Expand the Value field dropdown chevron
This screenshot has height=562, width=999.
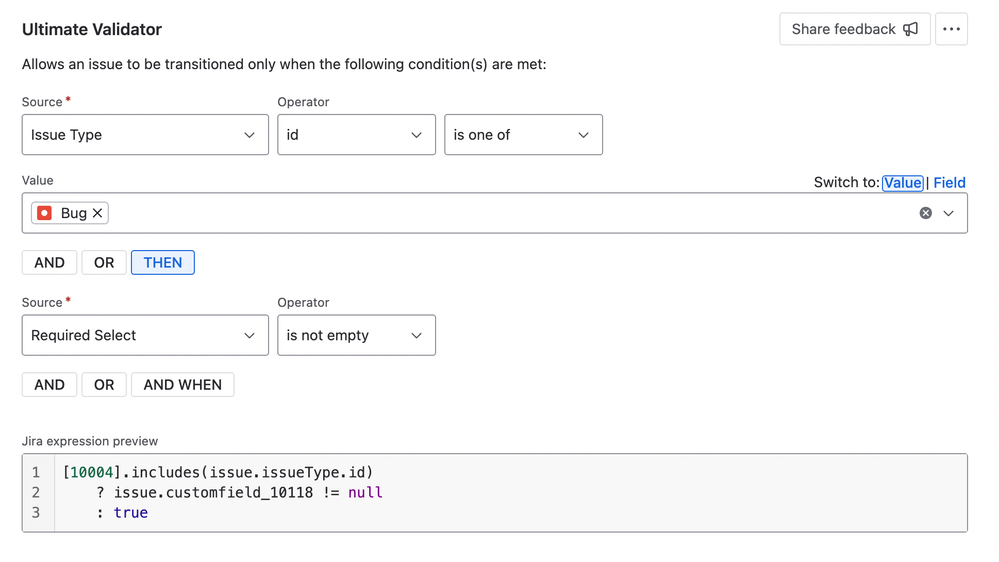click(x=948, y=213)
